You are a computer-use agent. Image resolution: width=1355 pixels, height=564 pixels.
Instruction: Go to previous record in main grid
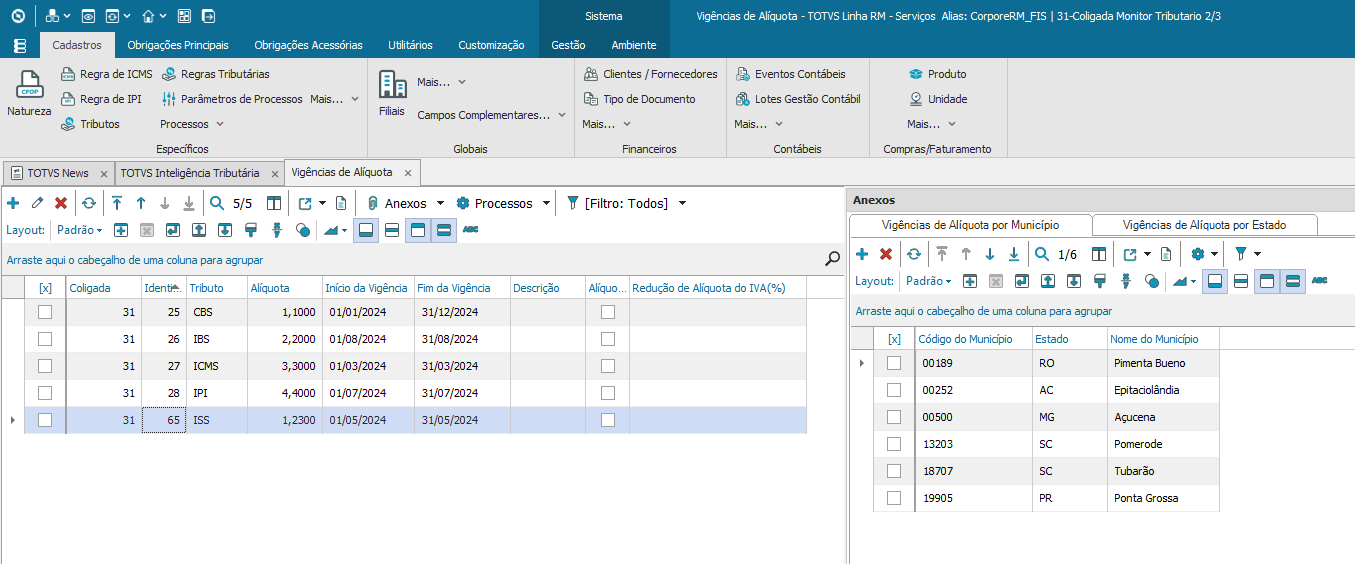(141, 203)
